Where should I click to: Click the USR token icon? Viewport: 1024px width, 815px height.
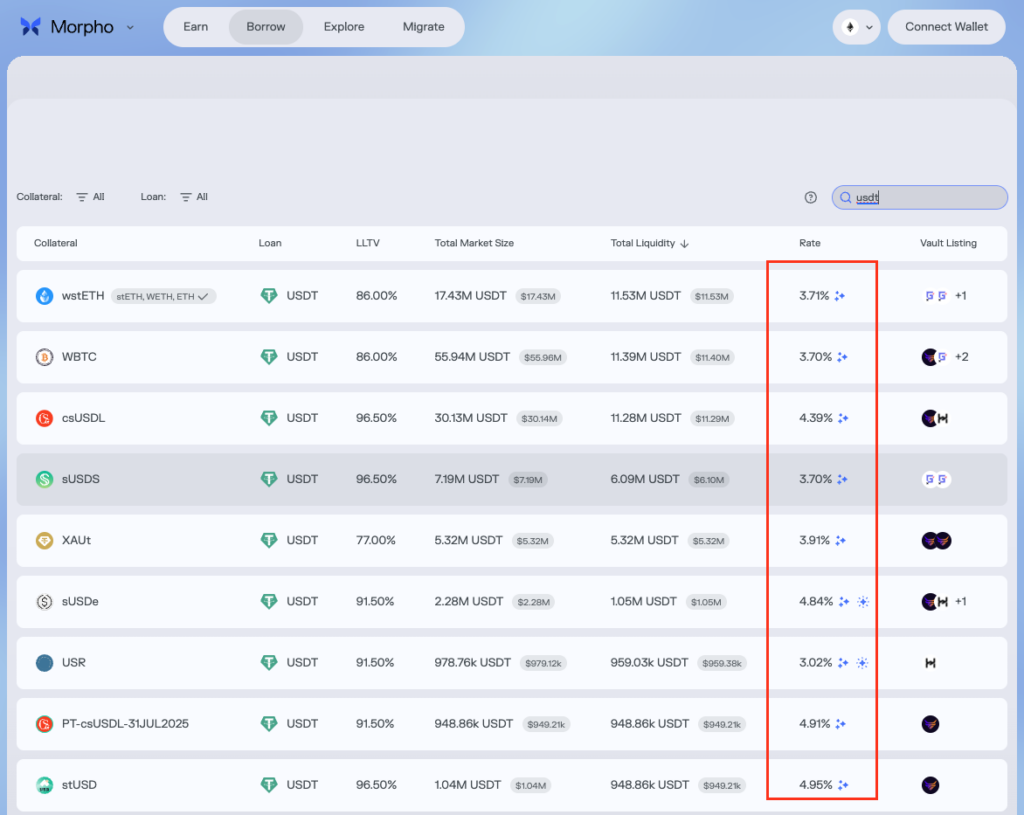pyautogui.click(x=44, y=663)
